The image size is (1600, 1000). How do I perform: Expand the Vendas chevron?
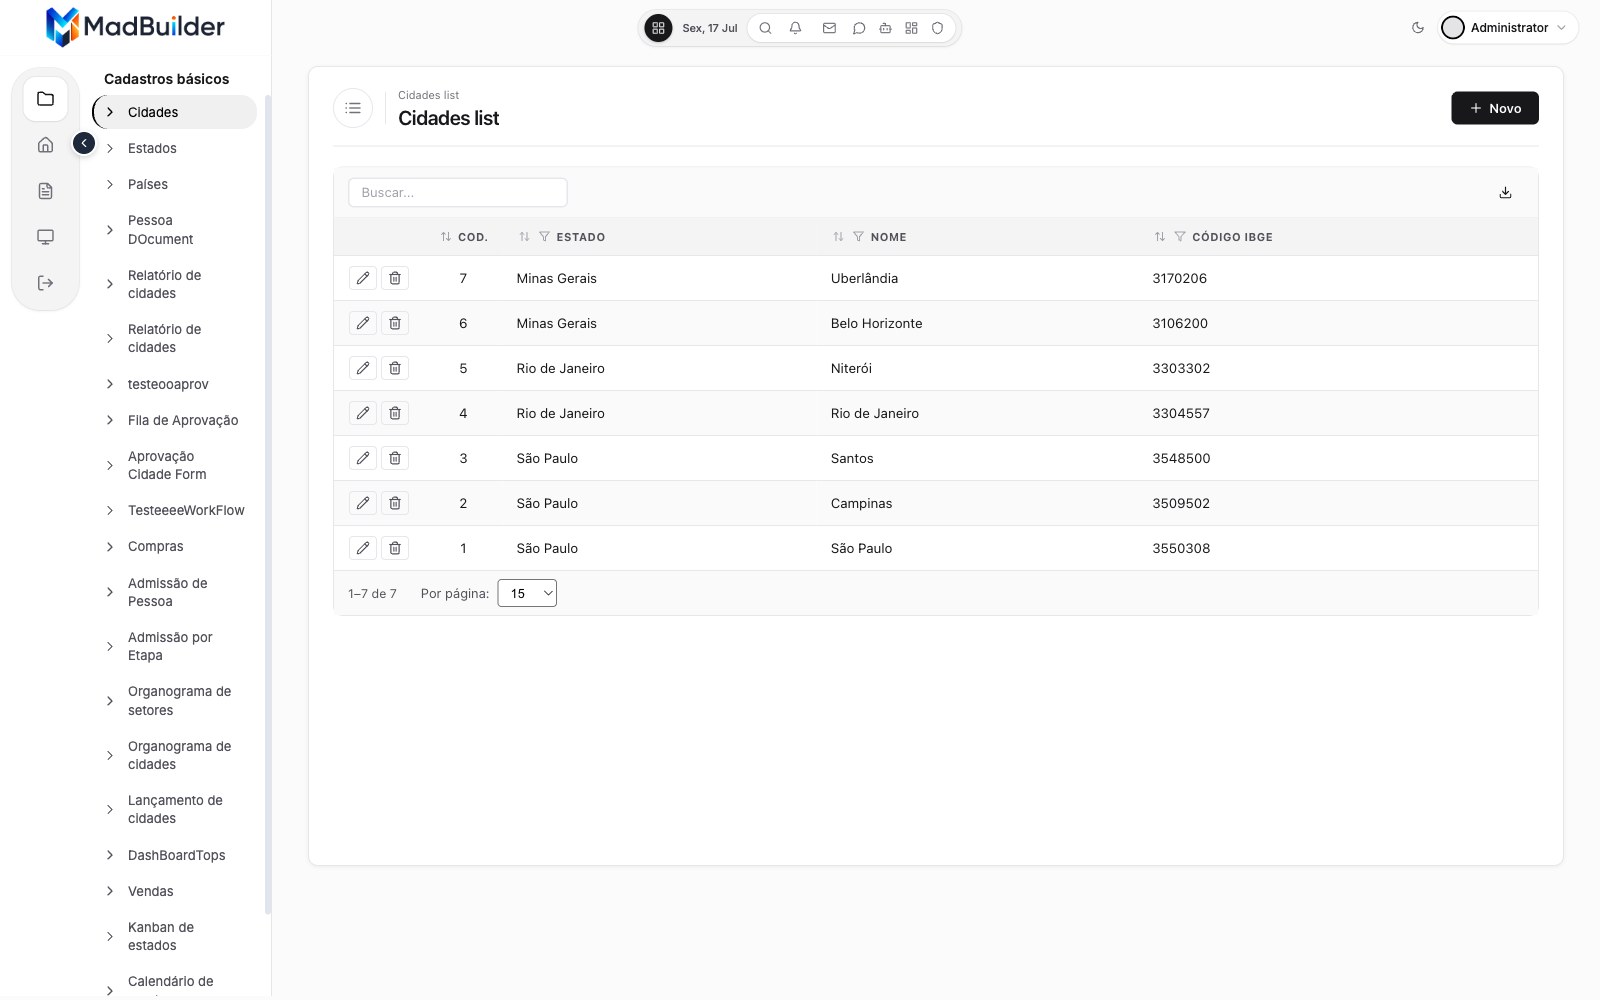110,891
